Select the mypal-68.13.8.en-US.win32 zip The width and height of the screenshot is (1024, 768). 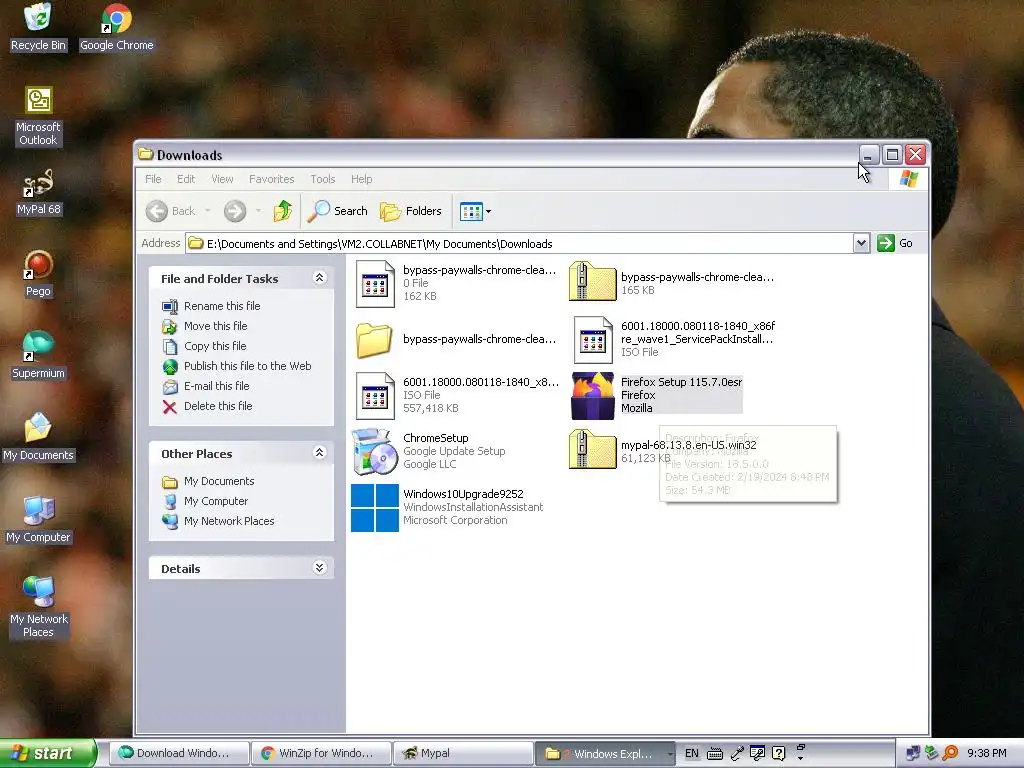click(x=663, y=451)
